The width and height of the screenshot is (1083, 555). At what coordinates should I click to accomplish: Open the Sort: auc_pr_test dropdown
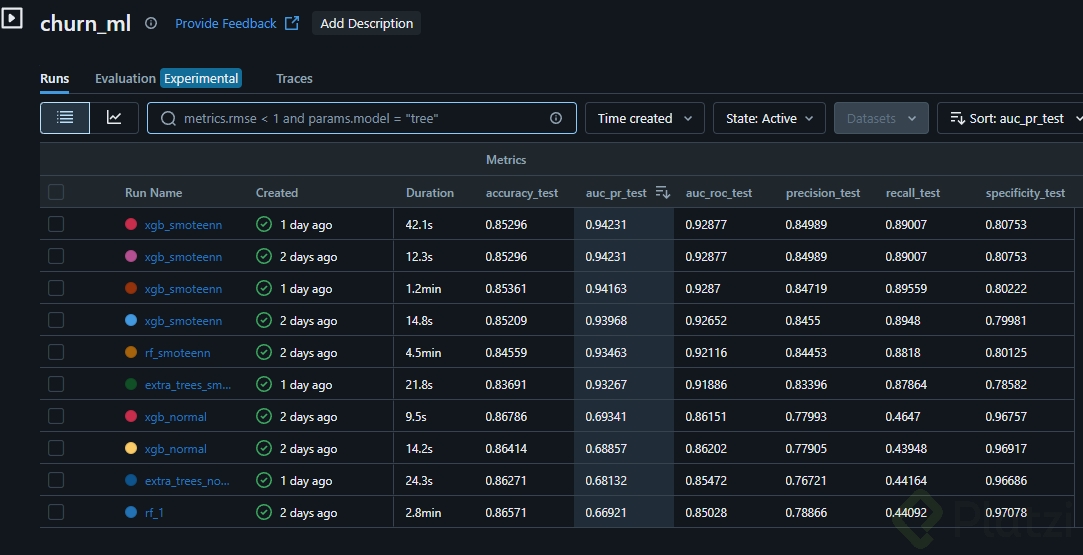[1010, 118]
